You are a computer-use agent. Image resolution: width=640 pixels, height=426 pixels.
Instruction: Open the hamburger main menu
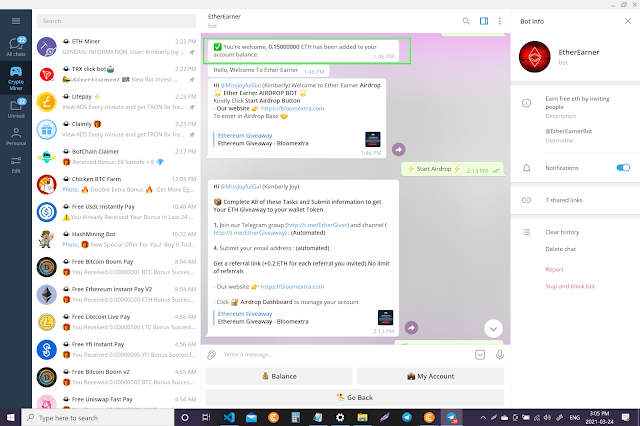(16, 21)
